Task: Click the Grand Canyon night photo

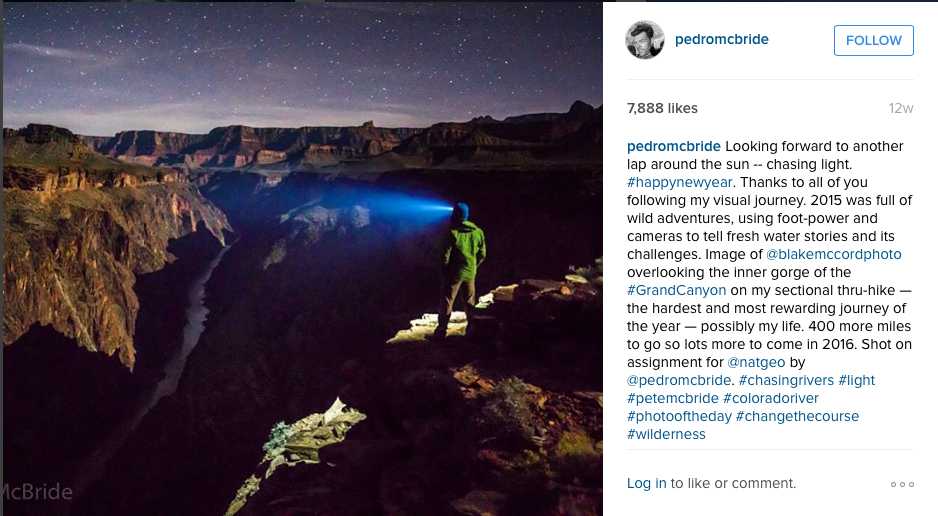Action: 303,259
